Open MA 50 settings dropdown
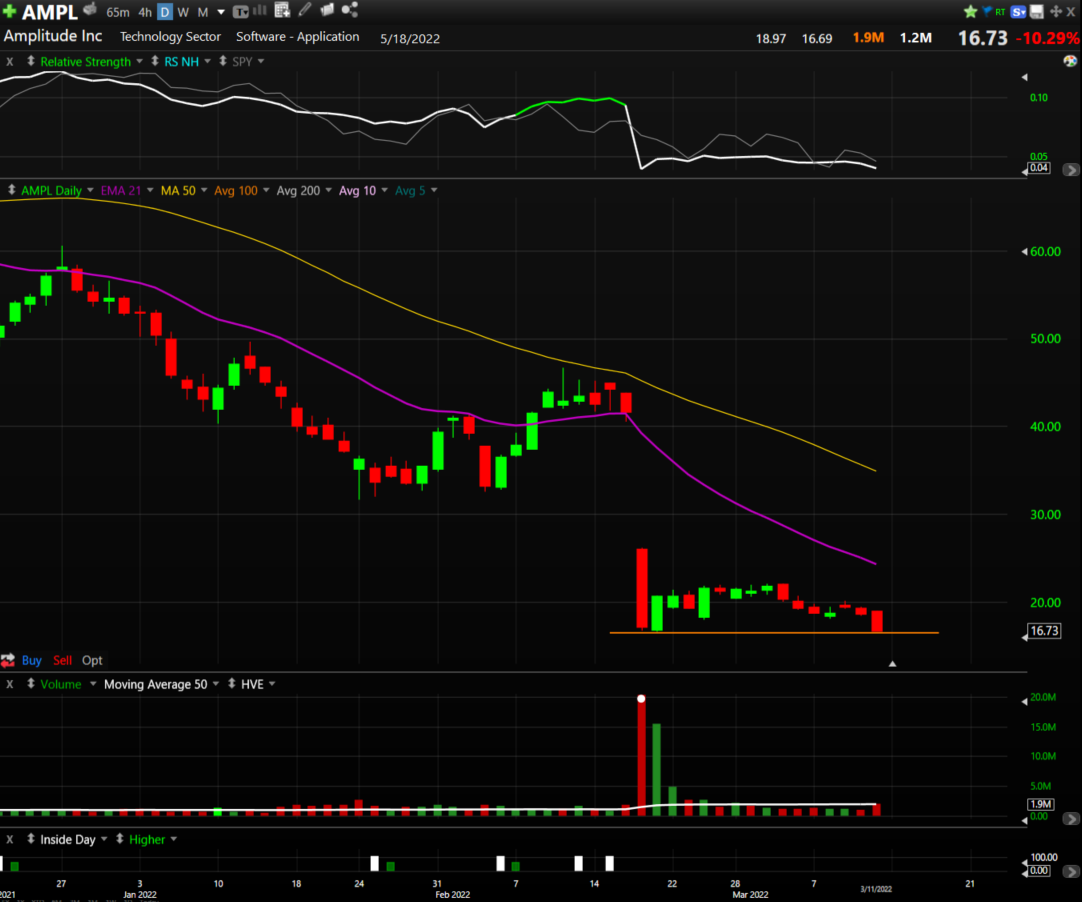The image size is (1082, 902). point(204,190)
